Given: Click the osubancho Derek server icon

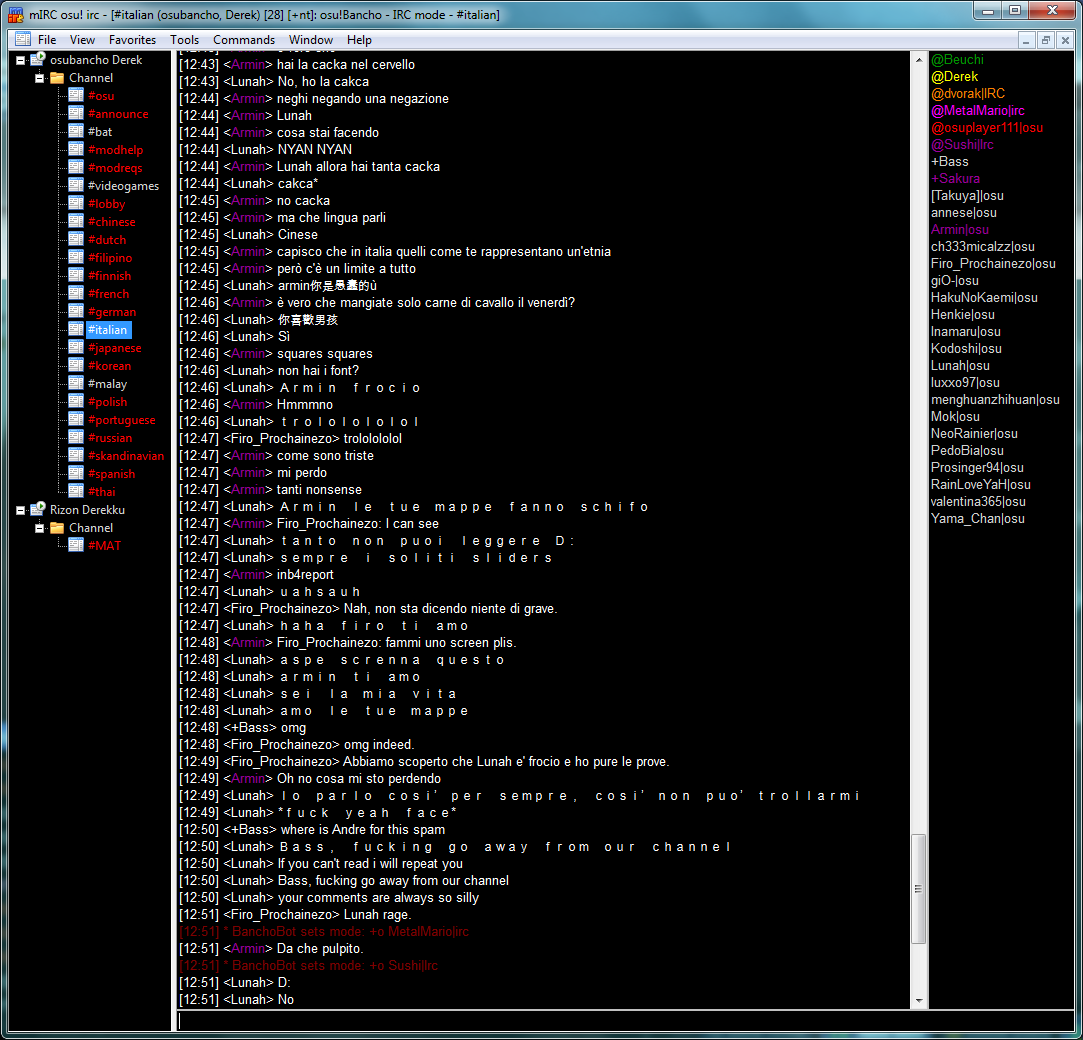Looking at the screenshot, I should pos(38,60).
